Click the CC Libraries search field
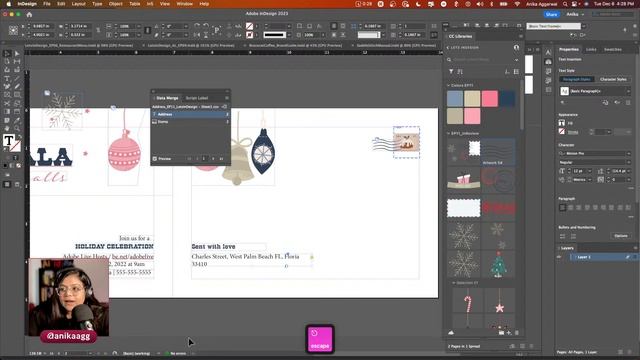The image size is (640, 360). [482, 60]
